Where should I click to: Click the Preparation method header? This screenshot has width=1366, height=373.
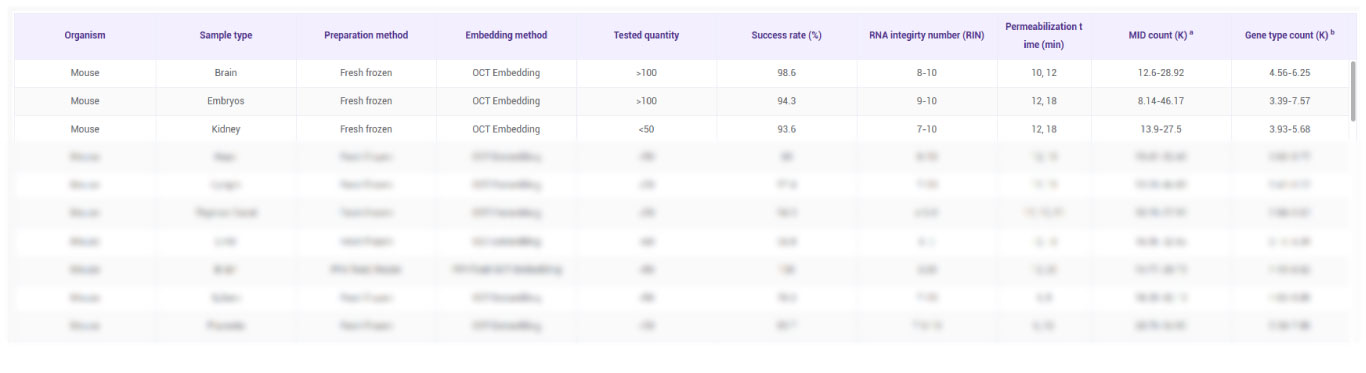[366, 35]
